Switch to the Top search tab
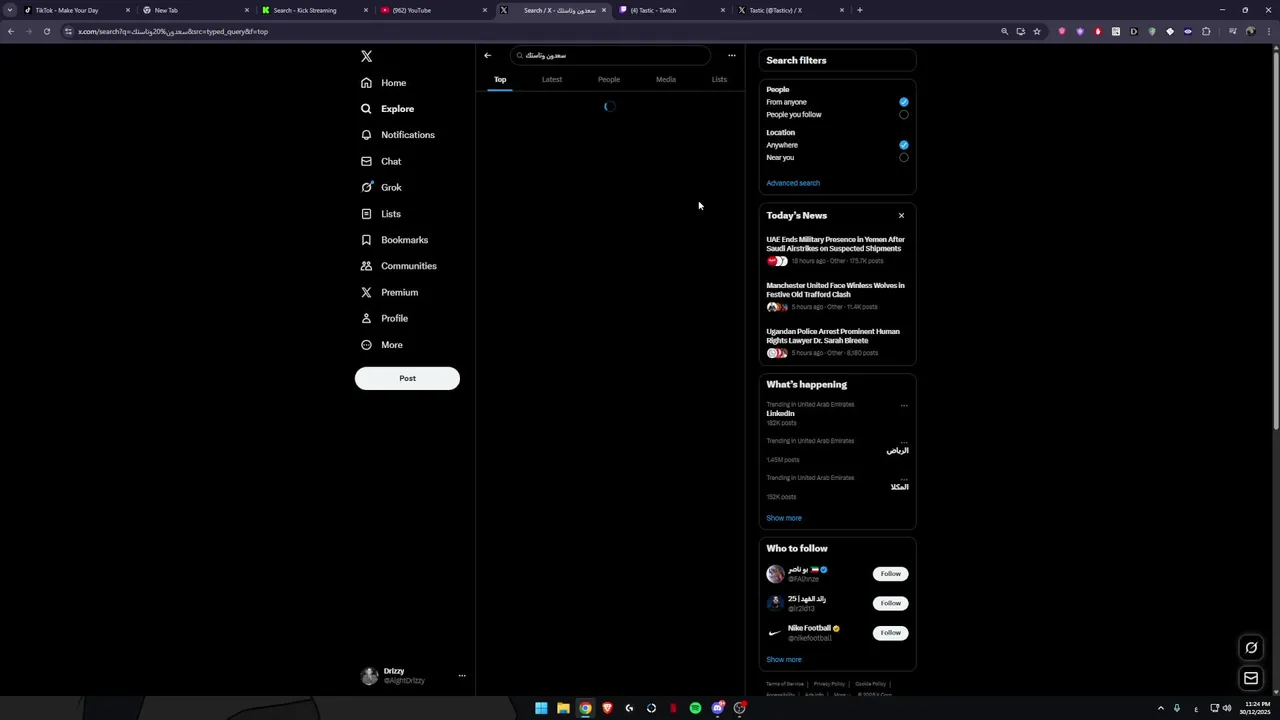The image size is (1280, 720). click(x=500, y=79)
